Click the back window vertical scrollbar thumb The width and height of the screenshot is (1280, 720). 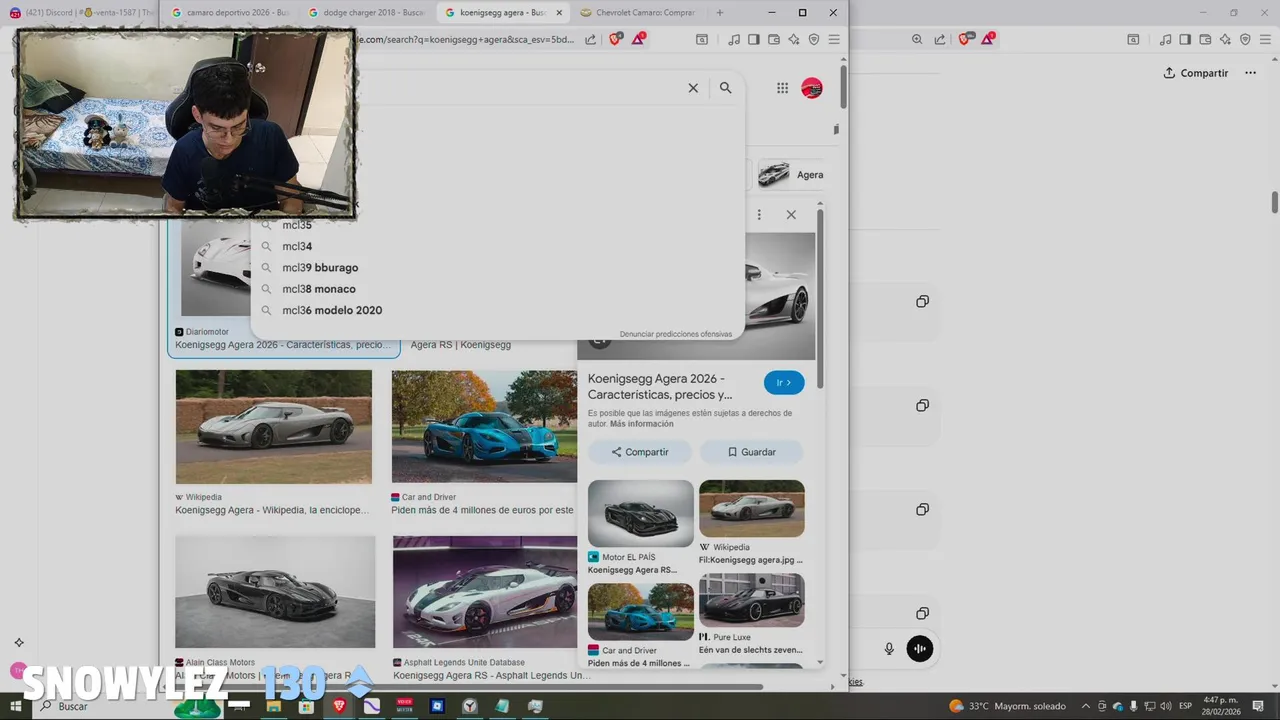(1275, 201)
